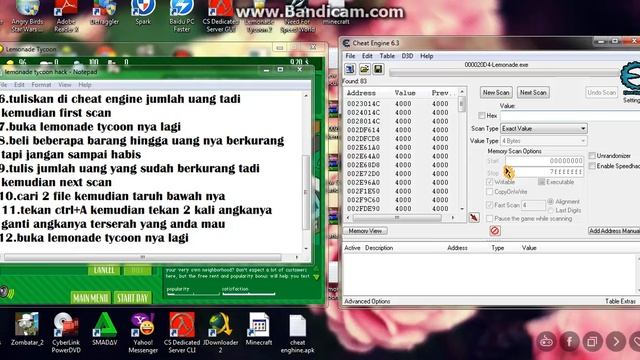This screenshot has height=360, width=640.
Task: Select the Last Digits radio button
Action: tap(551, 210)
